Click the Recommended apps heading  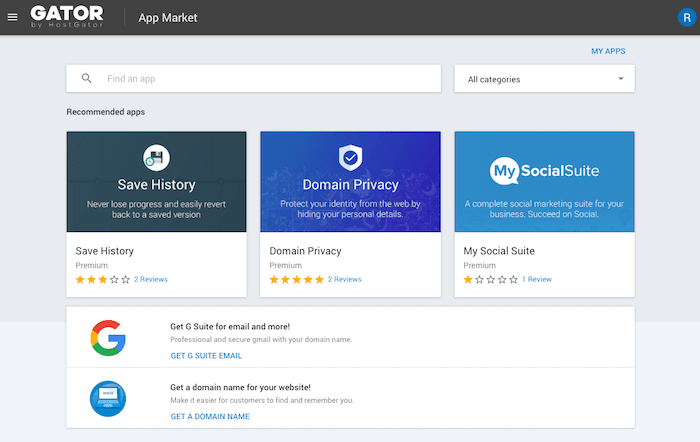pos(106,112)
